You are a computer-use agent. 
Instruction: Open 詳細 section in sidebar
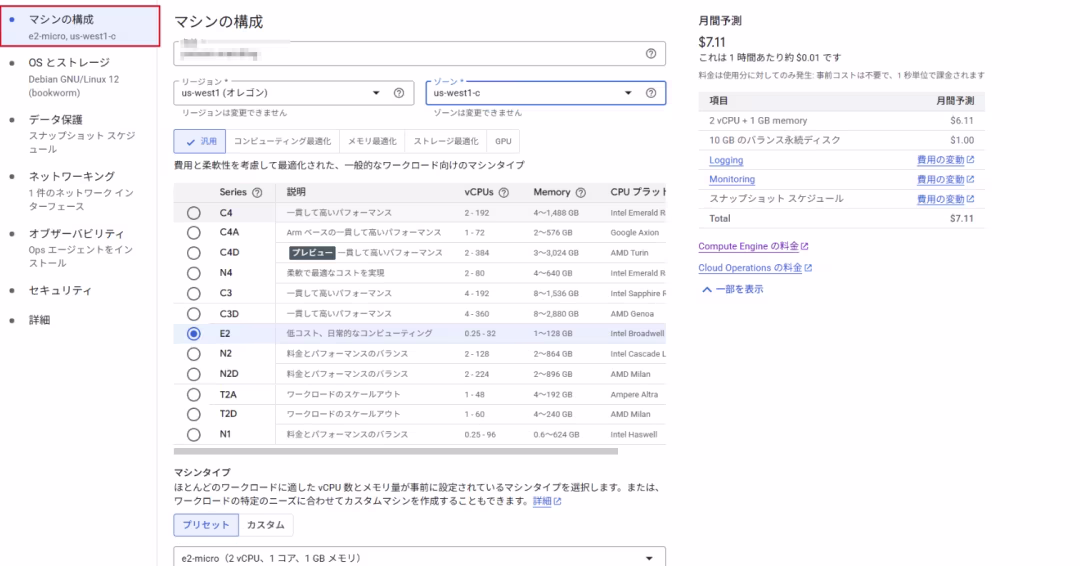tap(39, 320)
